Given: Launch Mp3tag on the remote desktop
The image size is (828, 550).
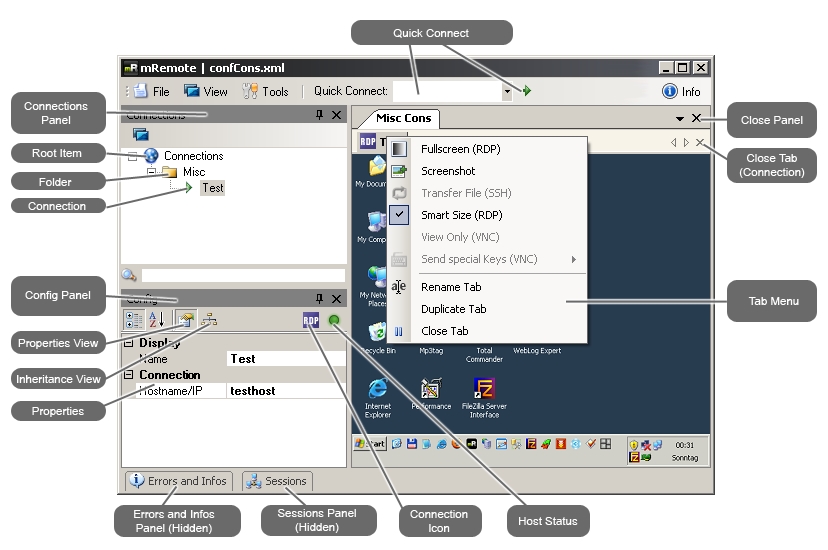Looking at the screenshot, I should click(x=431, y=350).
